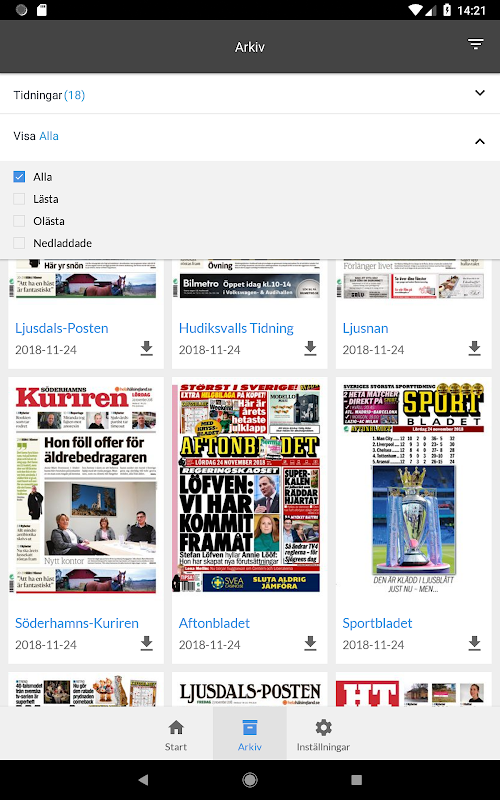Enable the Olästa filter checkbox

click(19, 221)
